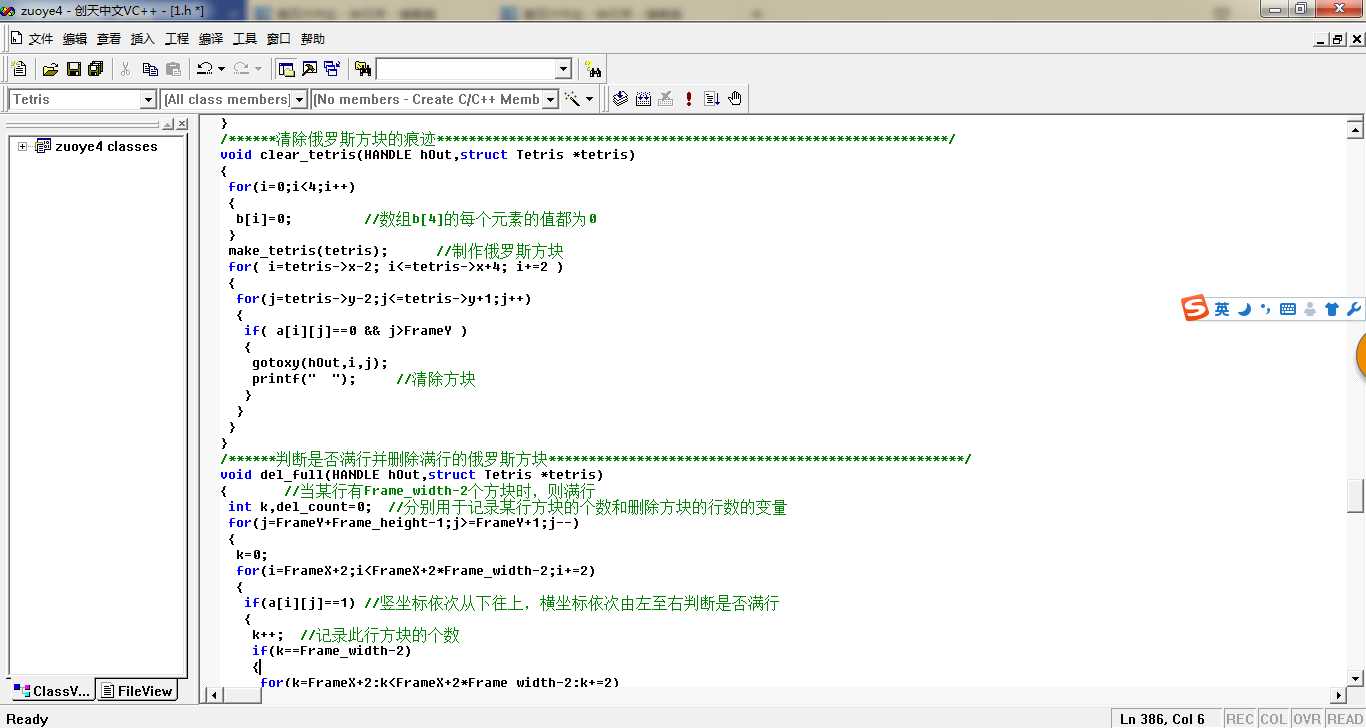1366x728 pixels.
Task: Open the Window List icon
Action: pyautogui.click(x=332, y=69)
